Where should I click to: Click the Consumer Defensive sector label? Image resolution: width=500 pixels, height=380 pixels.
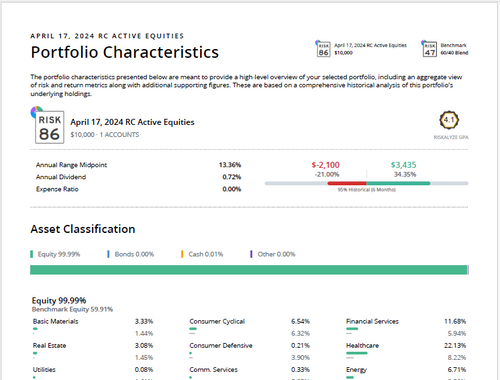coord(221,346)
